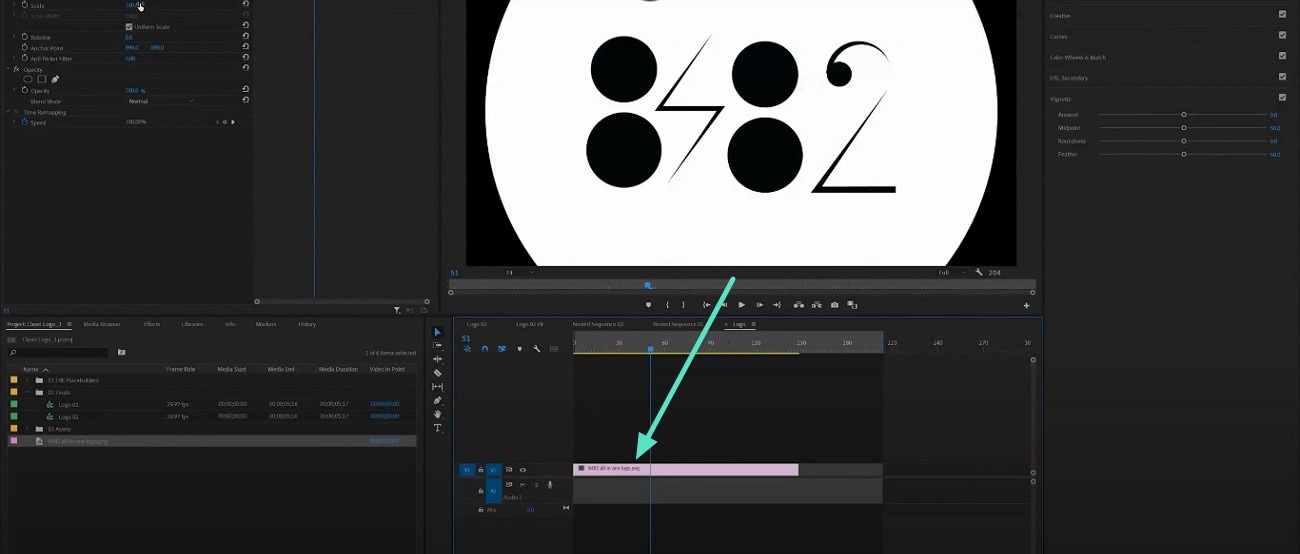Toggle V1 track output eye icon

[522, 469]
